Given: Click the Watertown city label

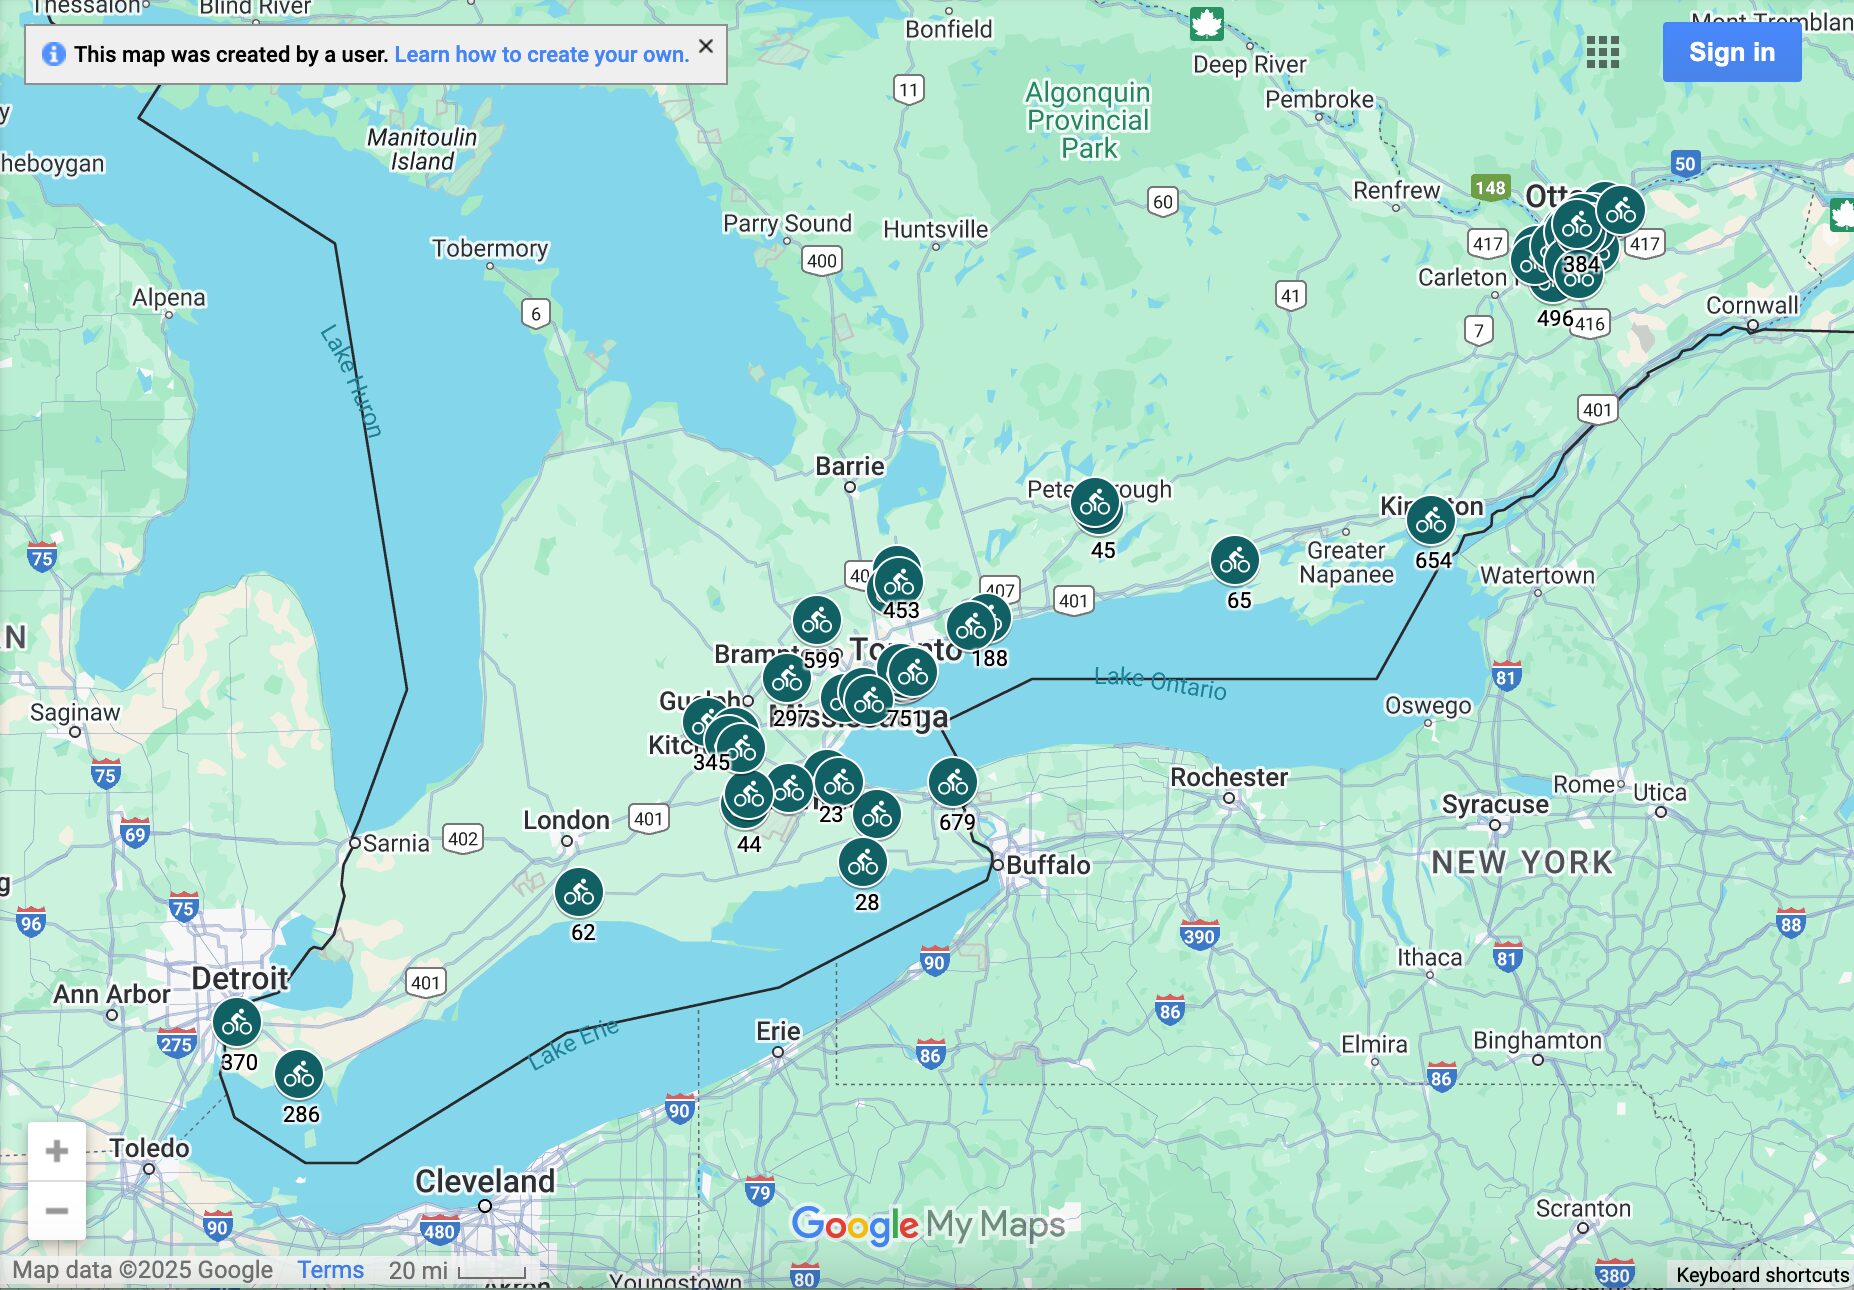Looking at the screenshot, I should 1537,575.
